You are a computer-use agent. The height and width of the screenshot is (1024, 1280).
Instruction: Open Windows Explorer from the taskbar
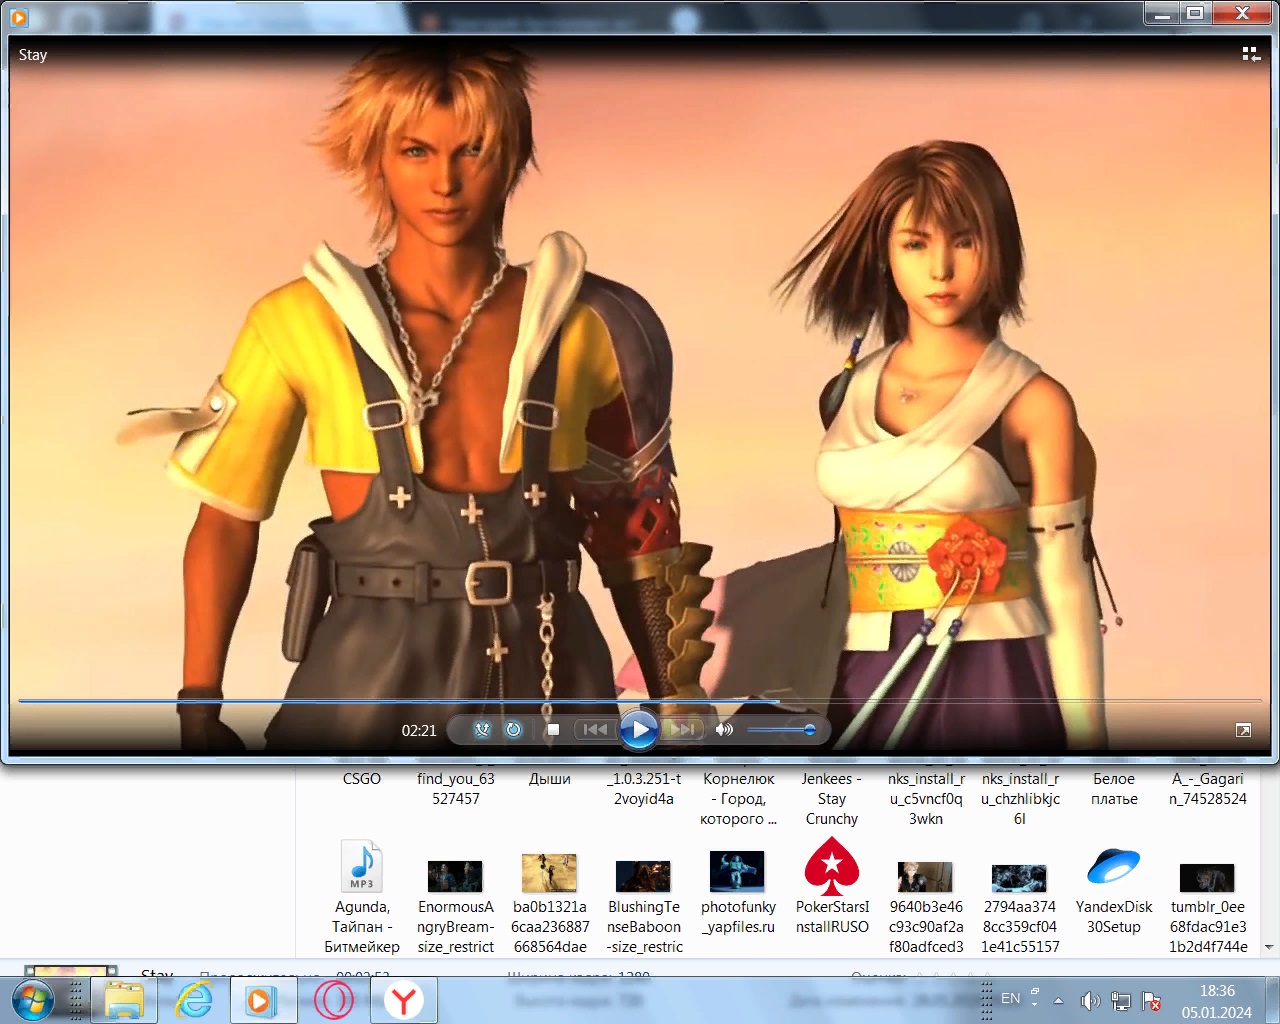(124, 1000)
